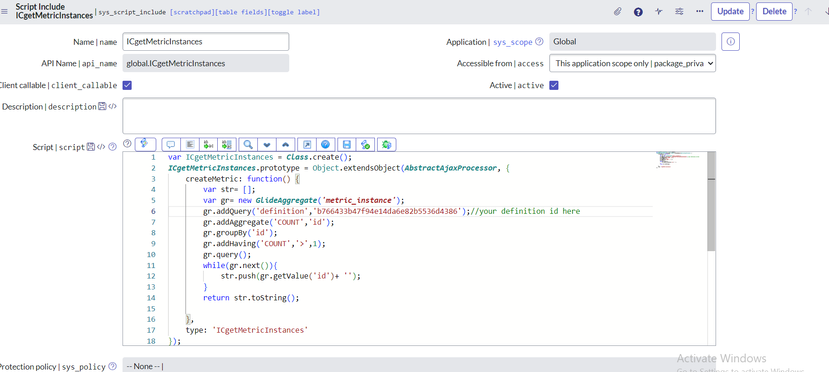Toggle comment in the script toolbar
829x372 pixels.
click(171, 144)
